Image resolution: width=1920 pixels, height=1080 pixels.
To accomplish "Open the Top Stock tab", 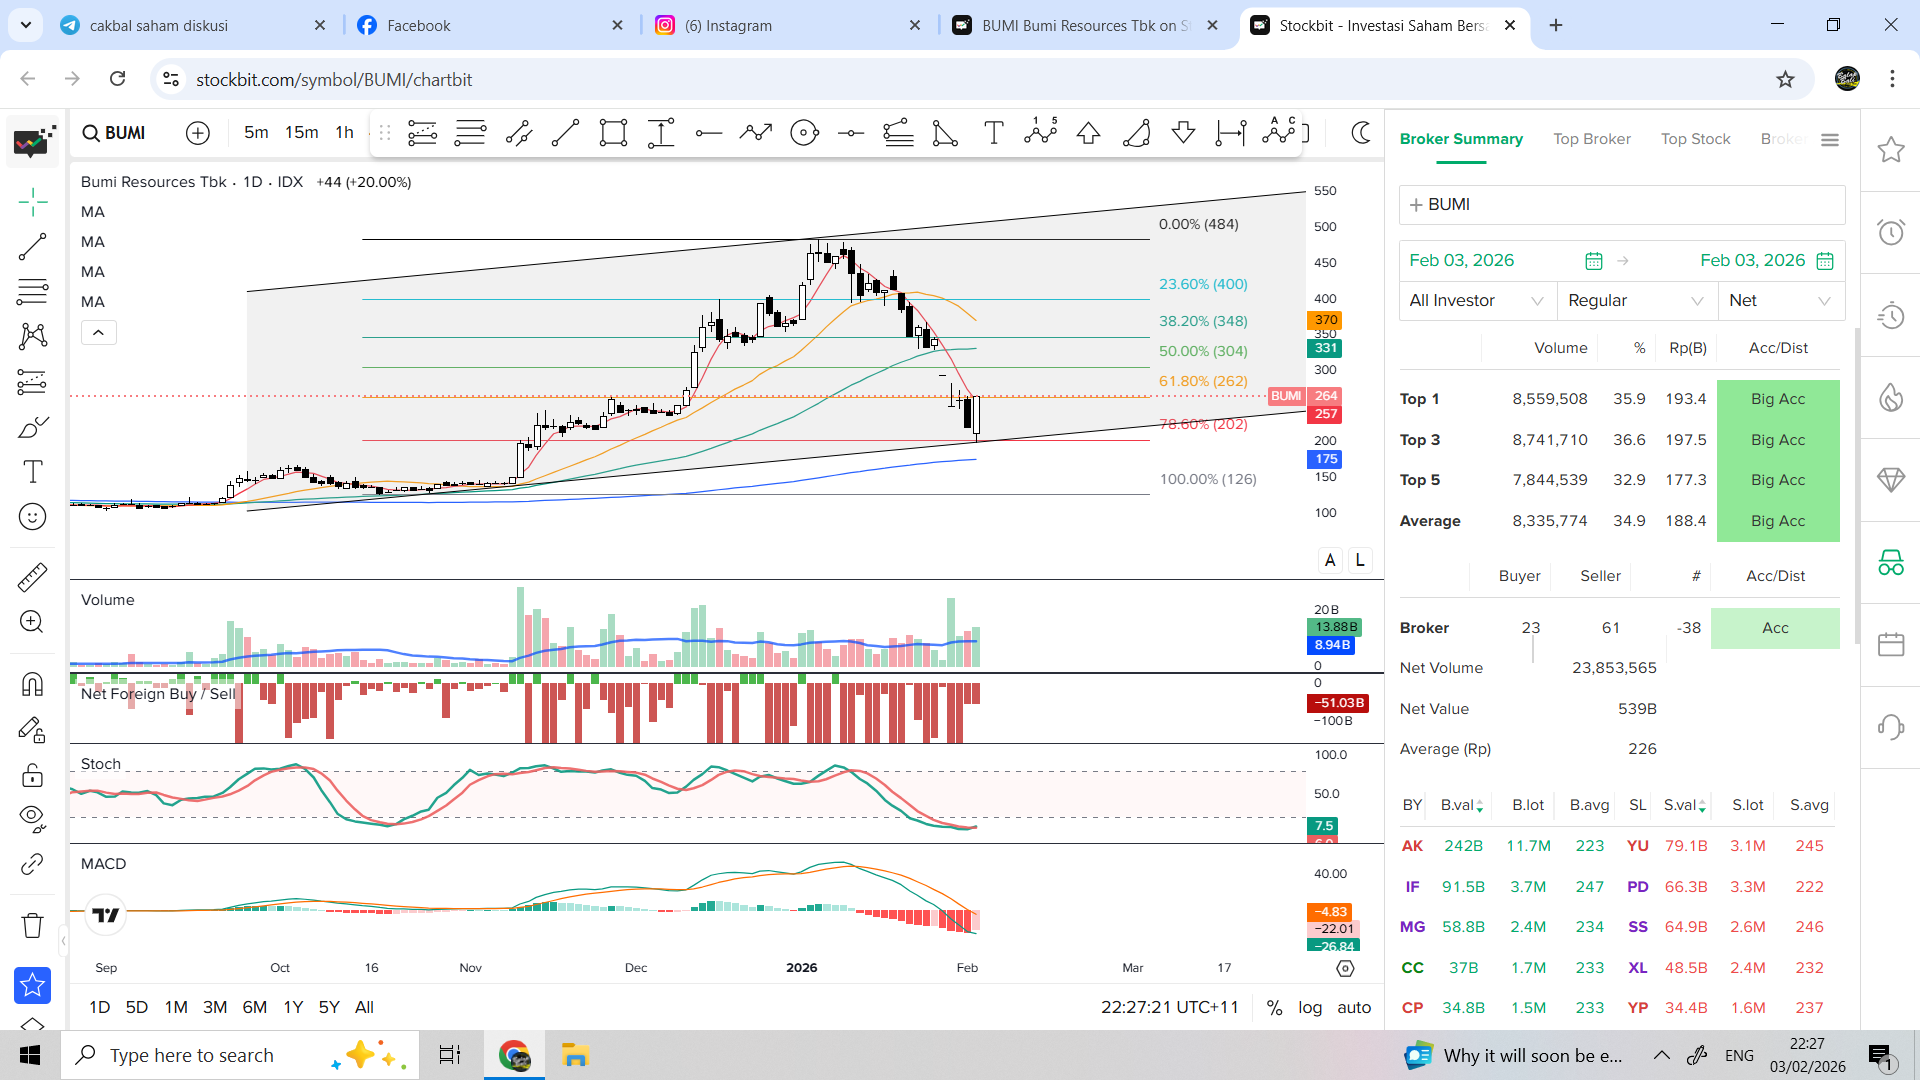I will [1695, 139].
